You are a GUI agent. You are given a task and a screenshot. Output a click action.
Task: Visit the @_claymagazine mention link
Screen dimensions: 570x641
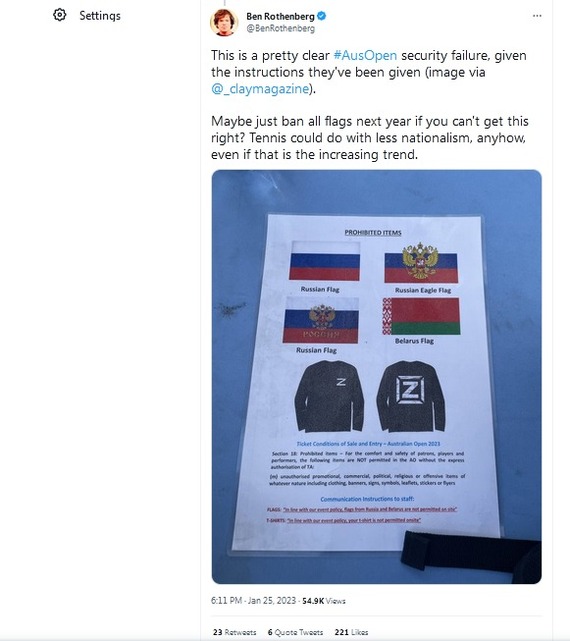(260, 88)
